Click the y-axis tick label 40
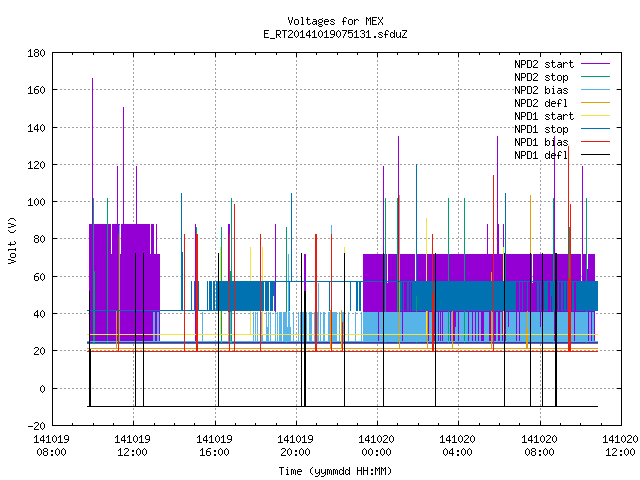 tap(39, 314)
